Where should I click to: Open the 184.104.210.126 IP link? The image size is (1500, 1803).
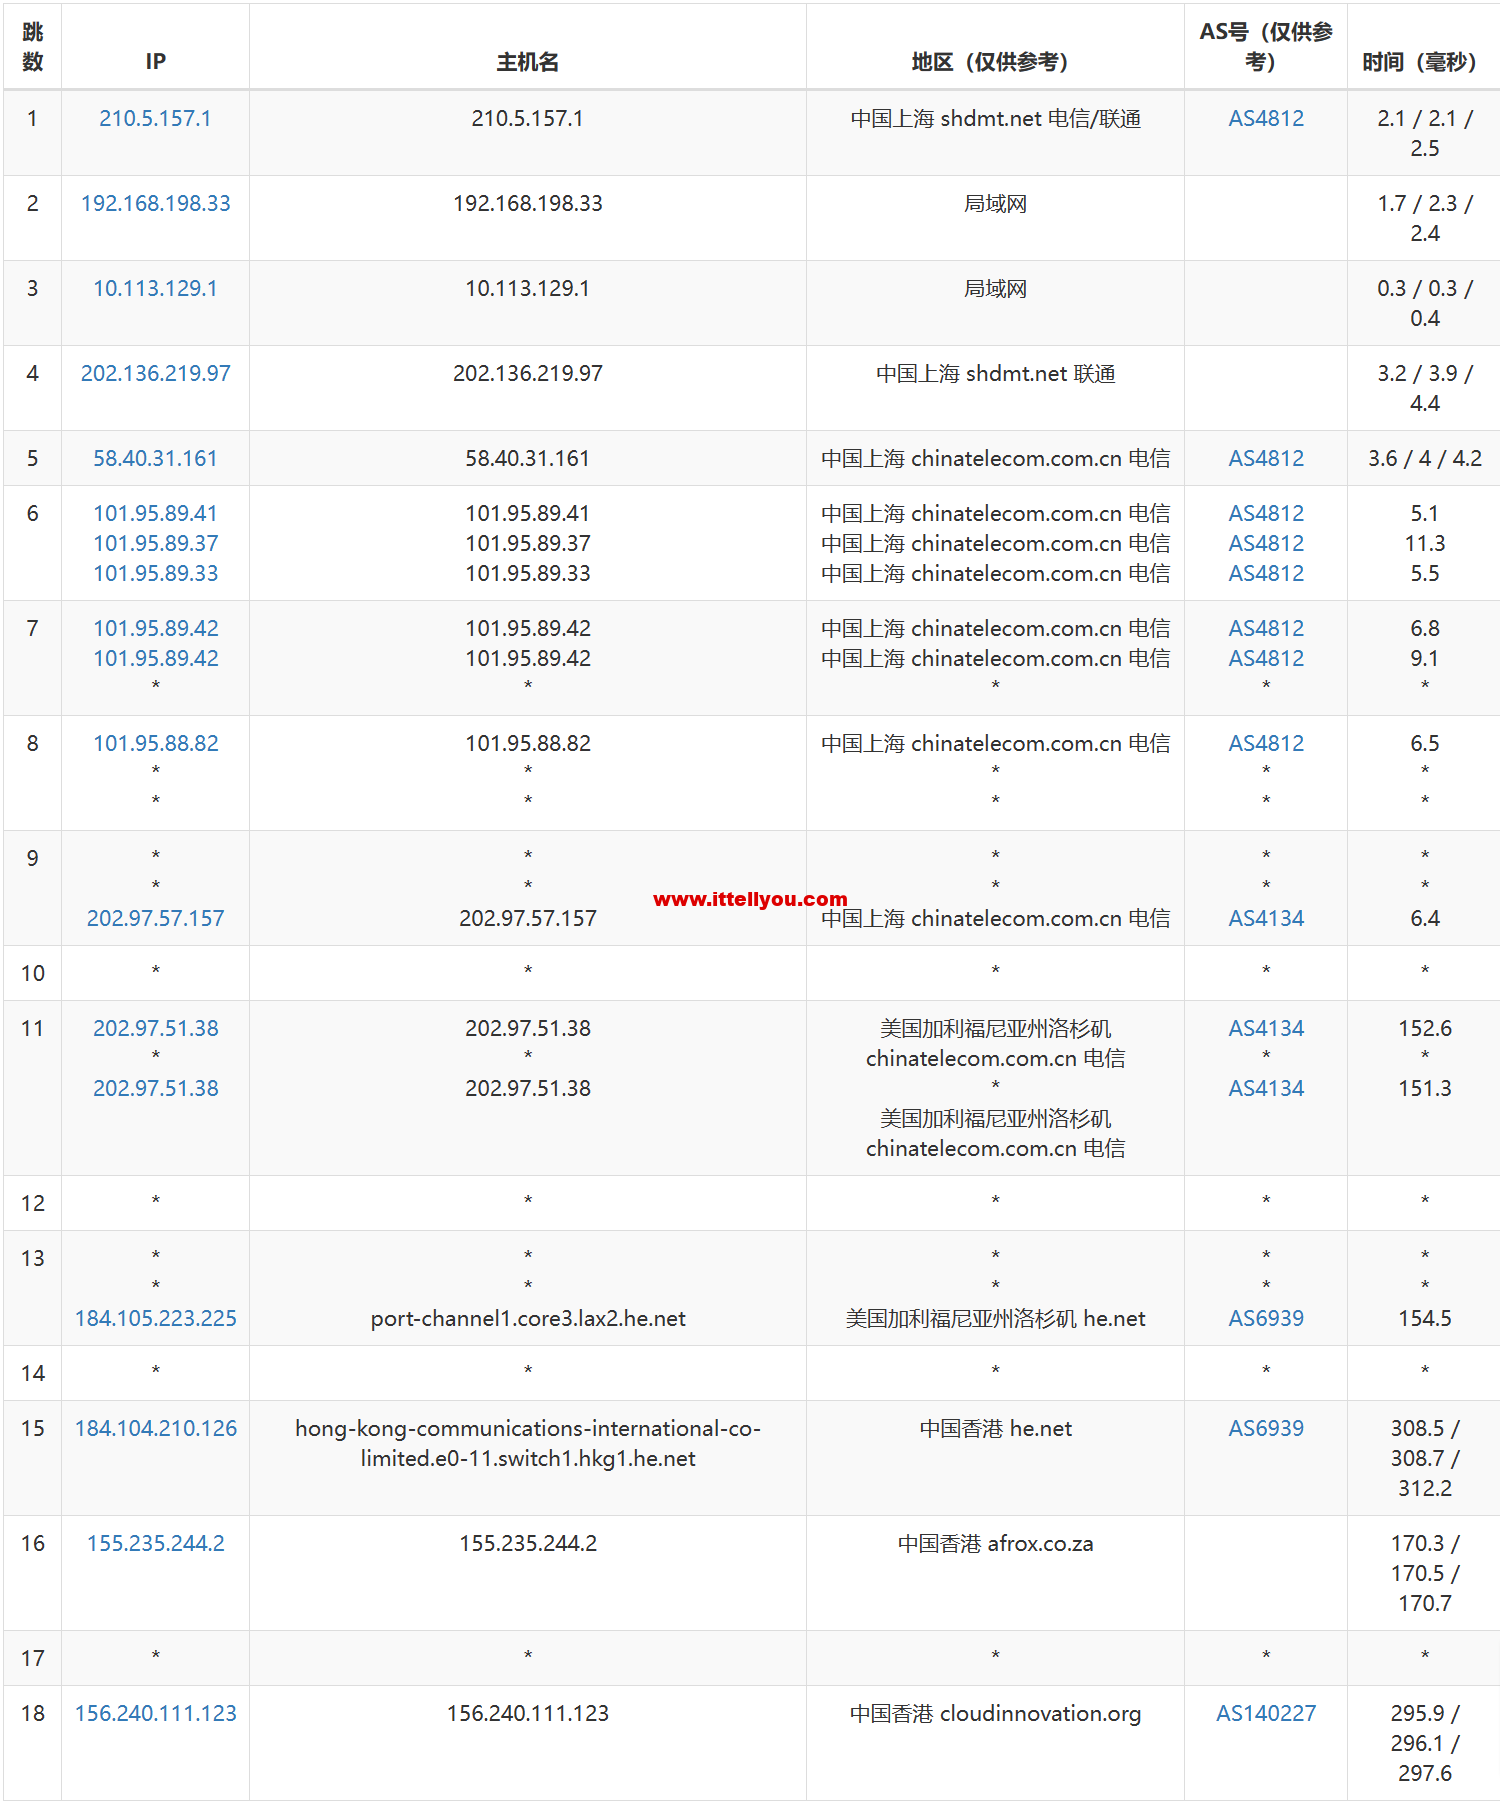pos(155,1428)
